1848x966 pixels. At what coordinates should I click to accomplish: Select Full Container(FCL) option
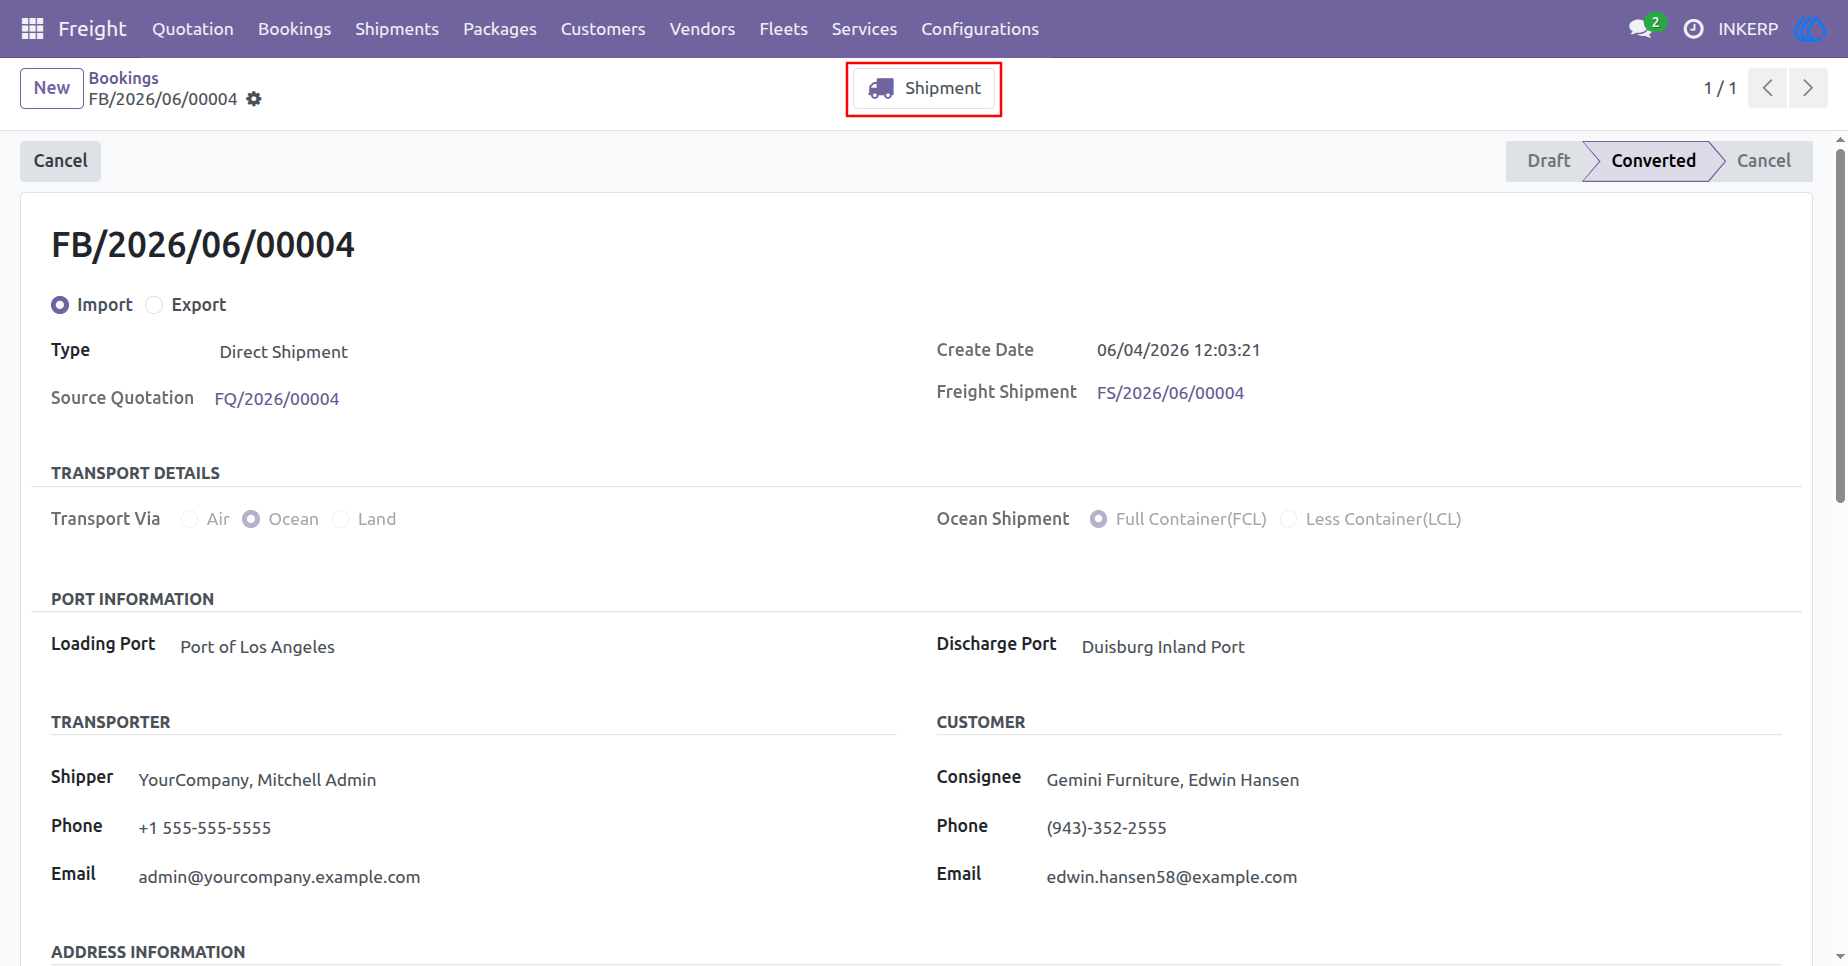pyautogui.click(x=1098, y=519)
